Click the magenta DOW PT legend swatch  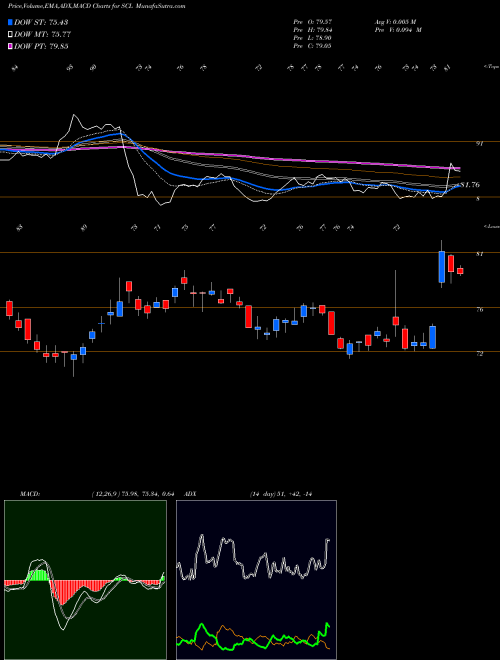pyautogui.click(x=10, y=46)
